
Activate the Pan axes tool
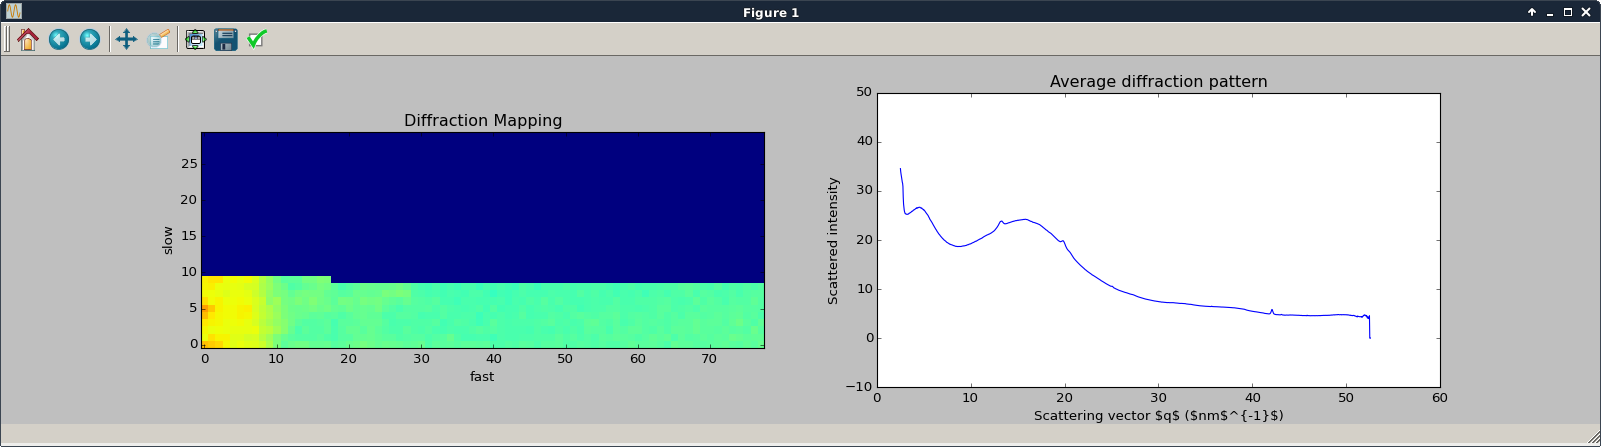[126, 39]
